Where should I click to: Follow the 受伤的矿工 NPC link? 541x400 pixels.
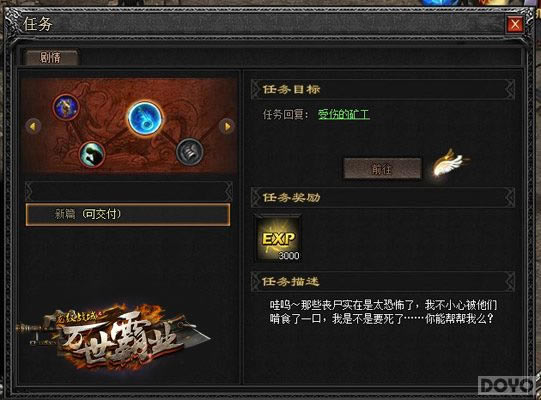[343, 114]
